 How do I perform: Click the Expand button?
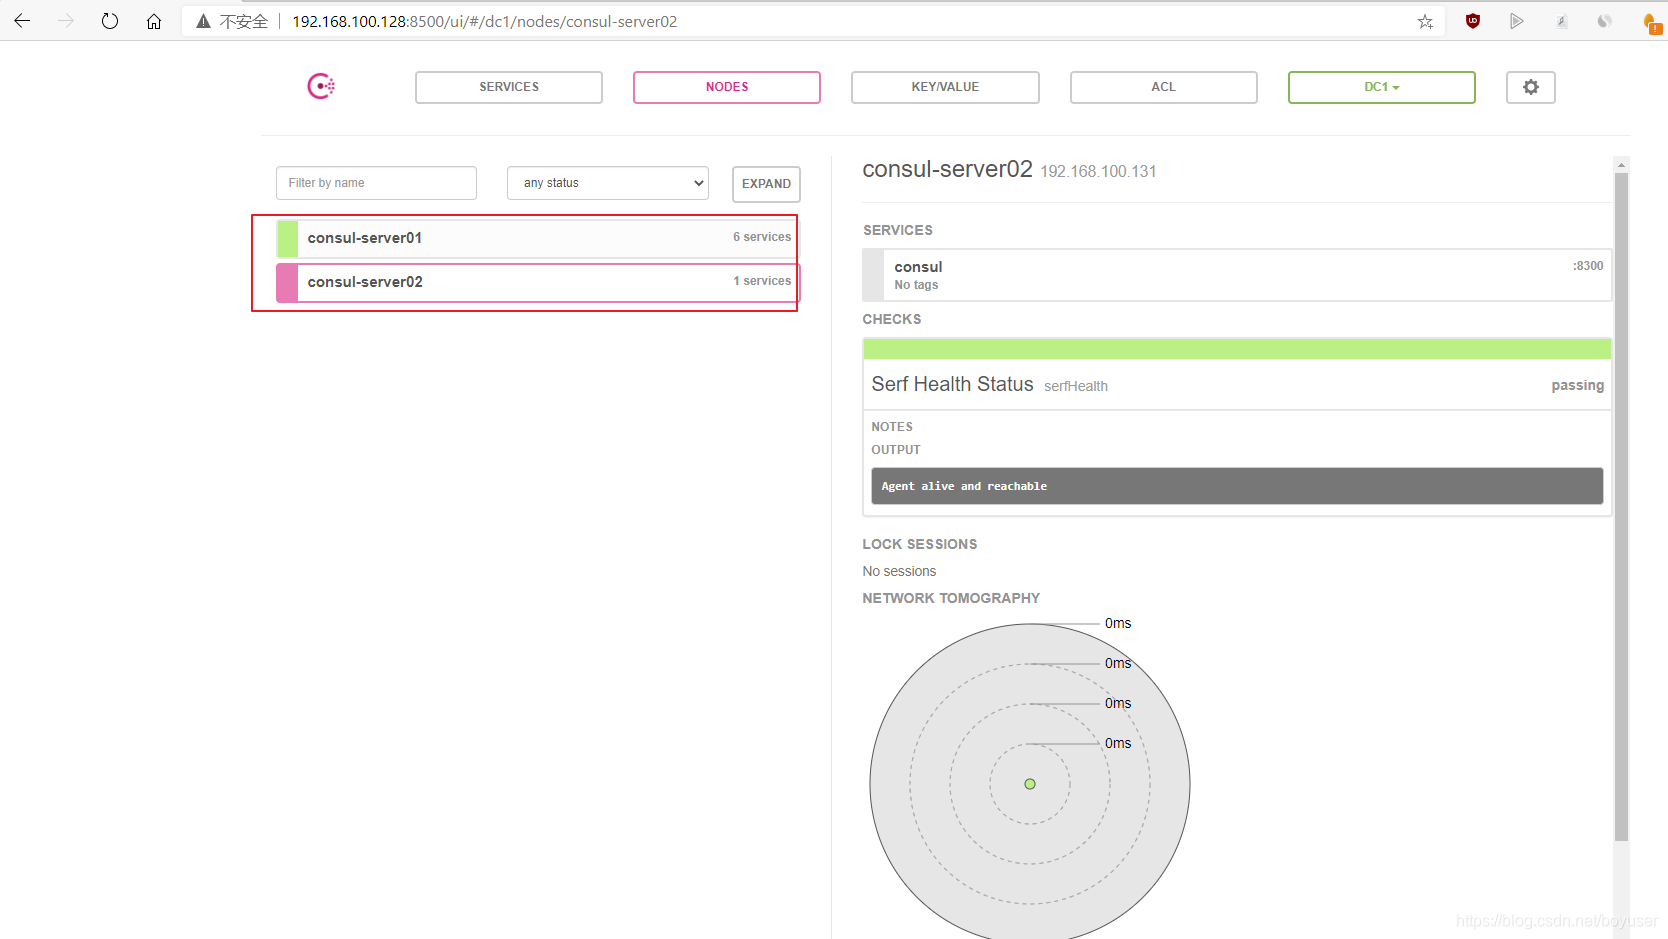tap(766, 184)
